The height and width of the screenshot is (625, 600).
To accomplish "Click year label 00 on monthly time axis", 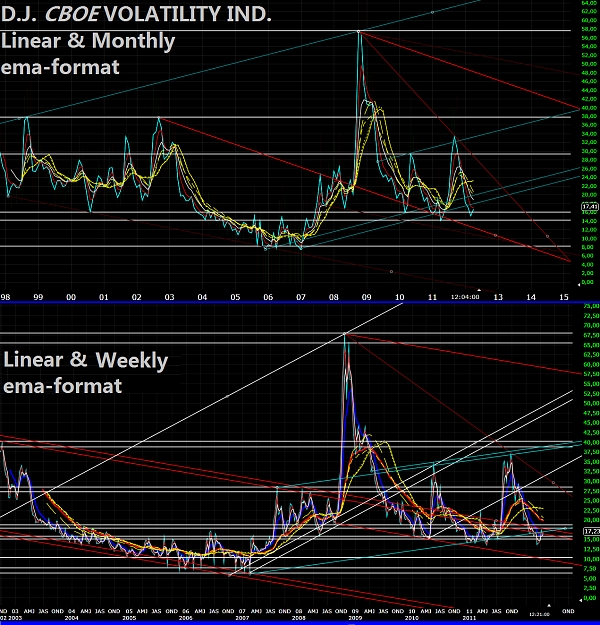I will pyautogui.click(x=71, y=297).
